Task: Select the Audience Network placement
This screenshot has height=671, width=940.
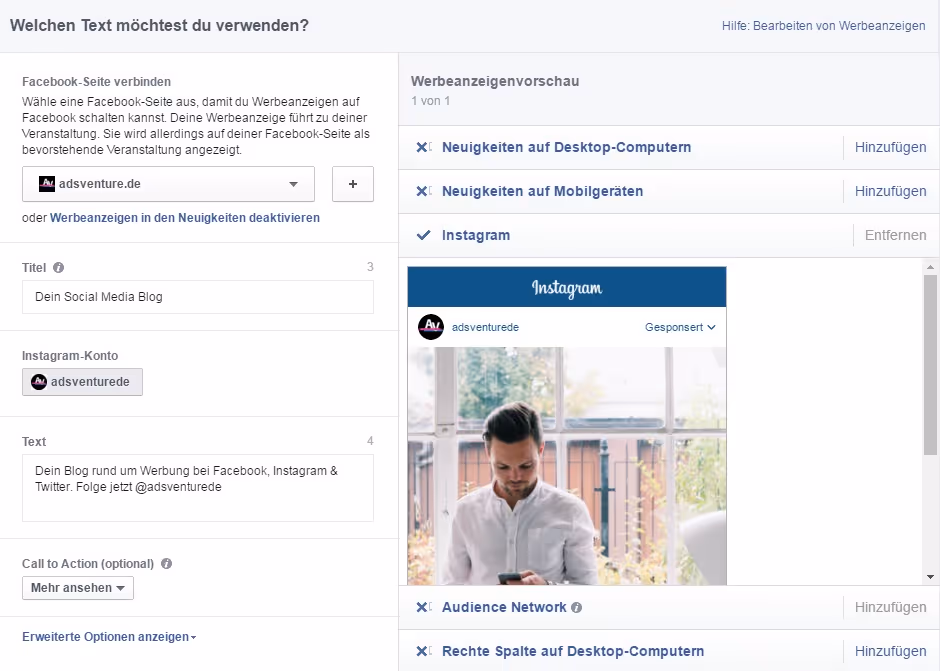Action: pyautogui.click(x=504, y=607)
